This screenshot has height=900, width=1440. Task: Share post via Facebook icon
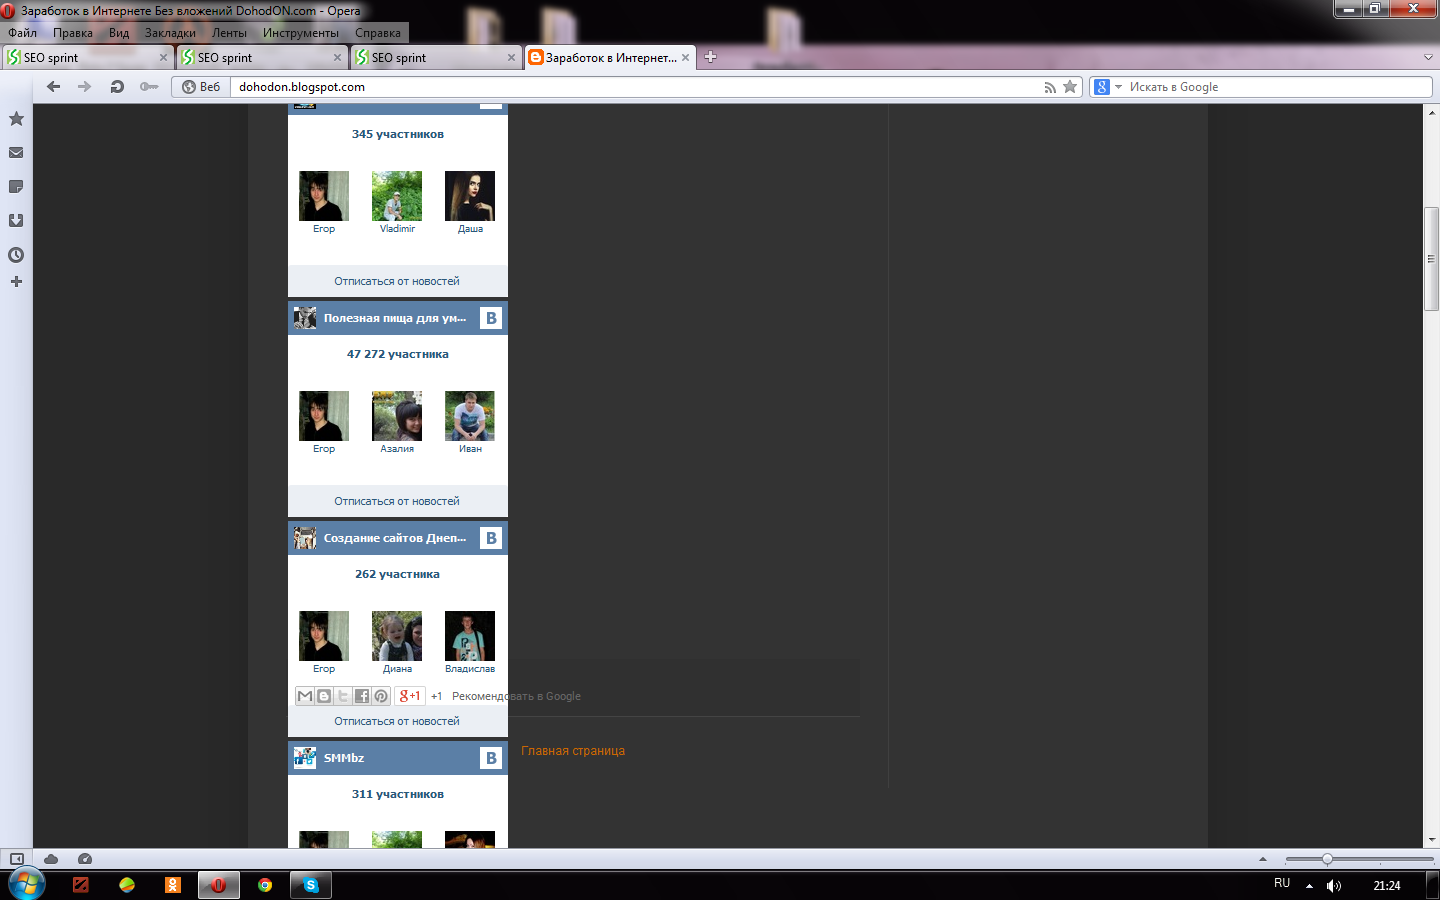tap(362, 696)
